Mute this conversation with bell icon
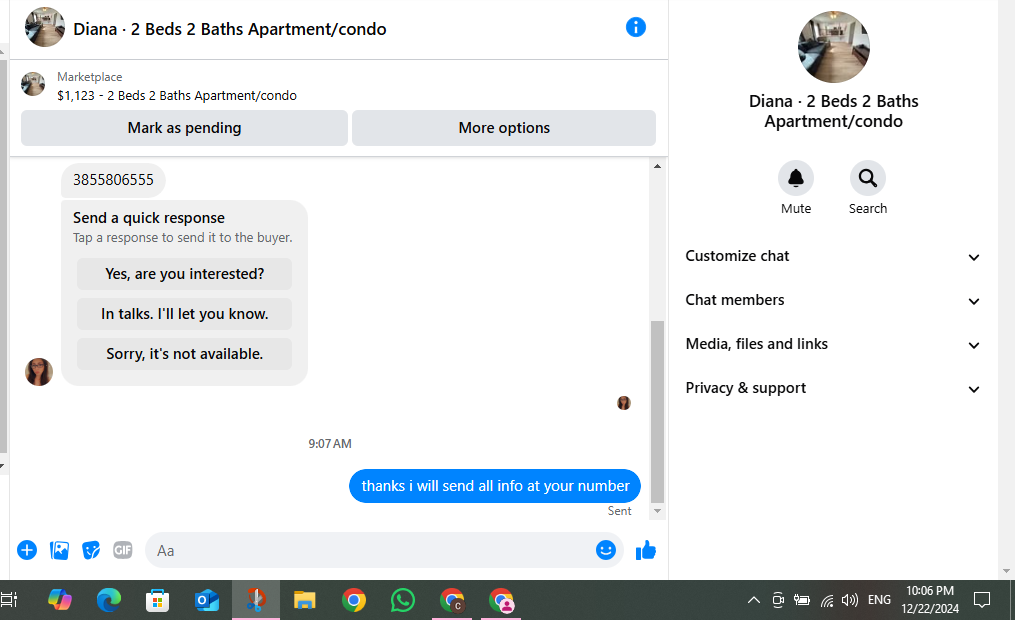Image resolution: width=1015 pixels, height=620 pixels. 796,178
